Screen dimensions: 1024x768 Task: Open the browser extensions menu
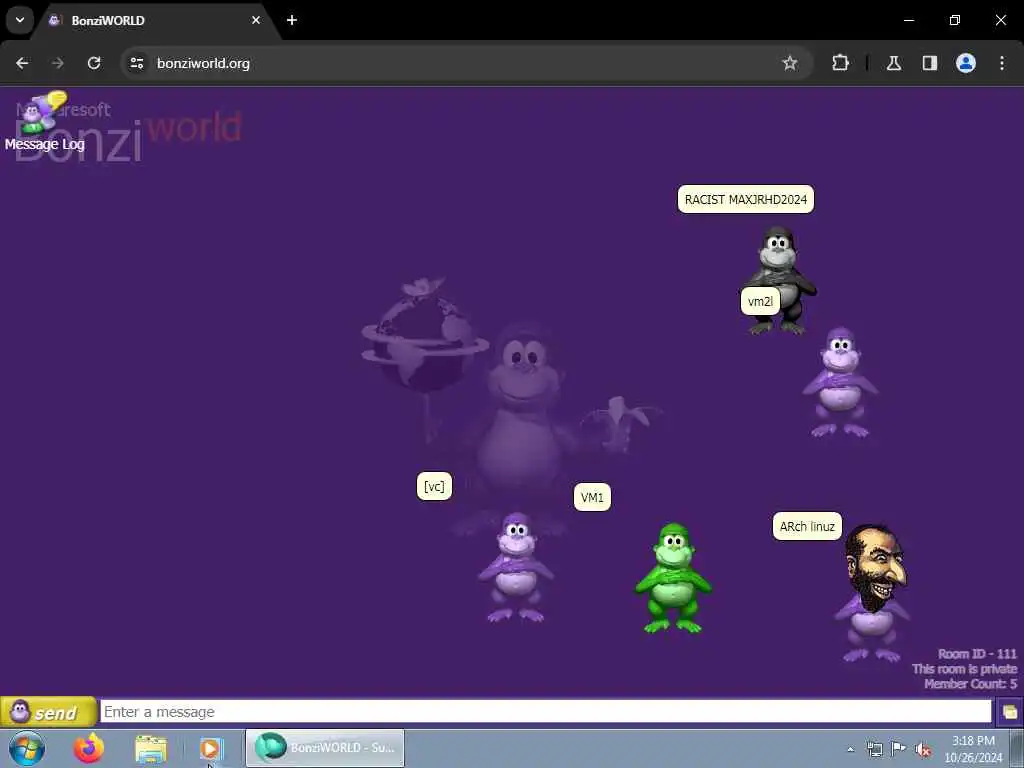(x=840, y=63)
